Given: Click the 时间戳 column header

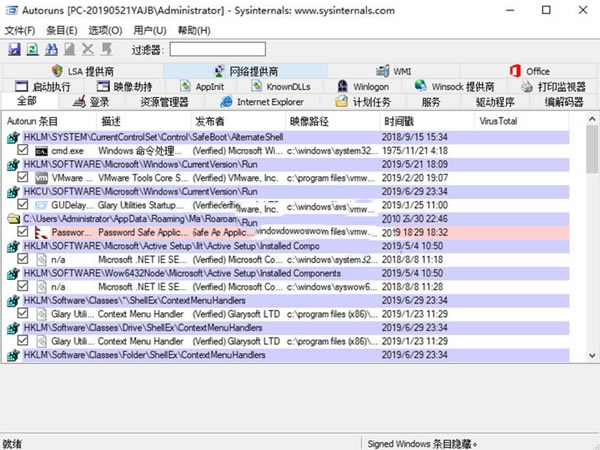Looking at the screenshot, I should (427, 121).
